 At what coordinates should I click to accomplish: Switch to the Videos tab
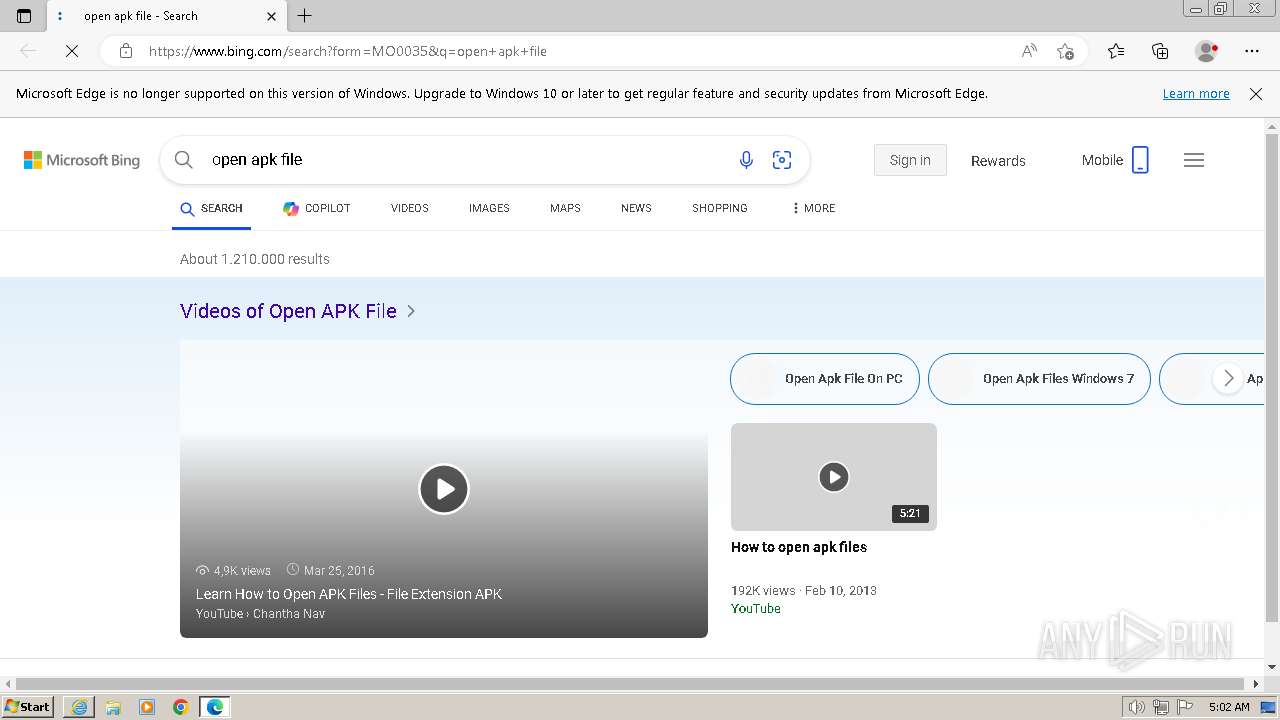click(410, 208)
